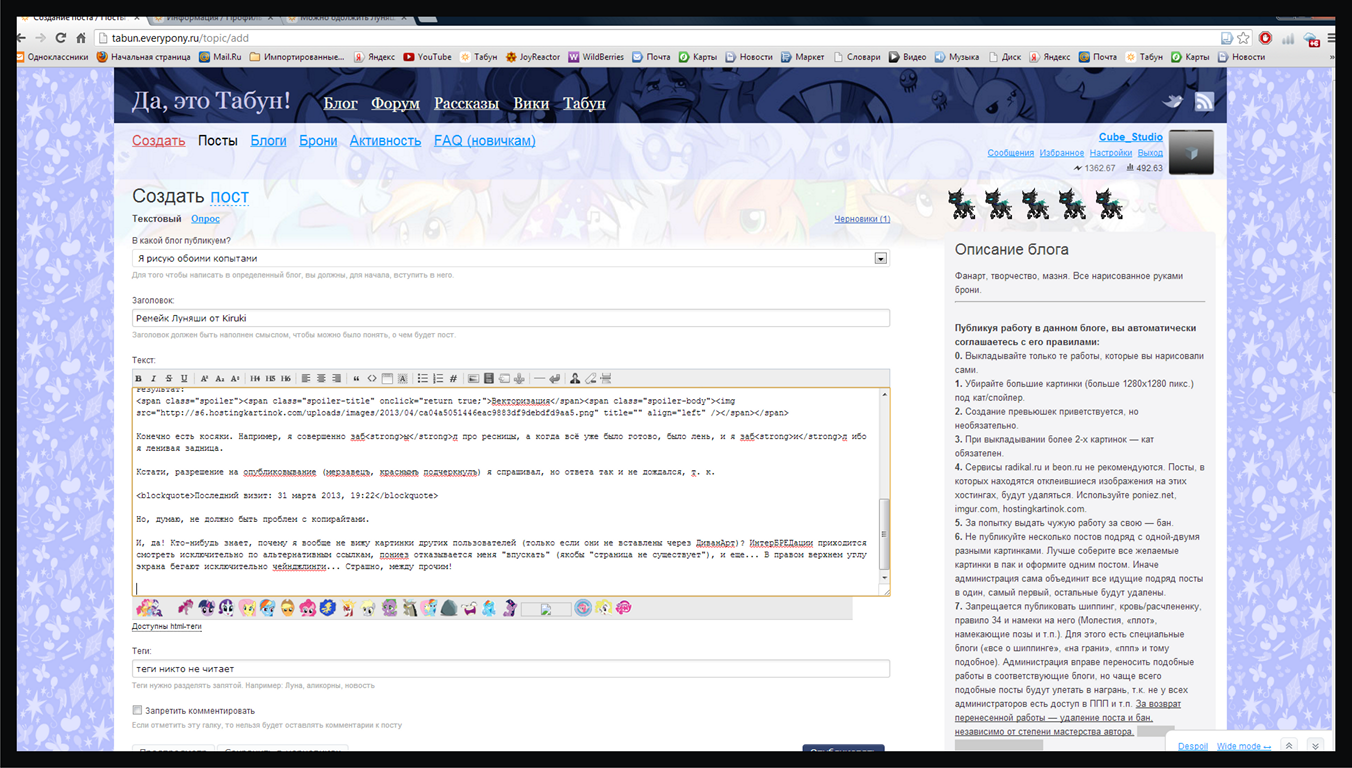Image resolution: width=1352 pixels, height=768 pixels.
Task: Apply strikethrough formatting in the editor toolbar
Action: [168, 378]
